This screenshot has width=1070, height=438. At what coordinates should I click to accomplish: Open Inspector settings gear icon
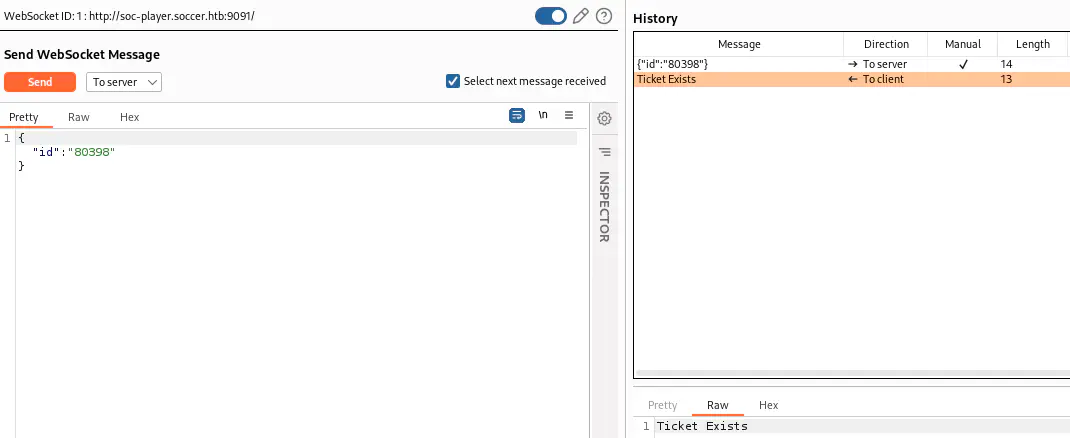click(604, 119)
